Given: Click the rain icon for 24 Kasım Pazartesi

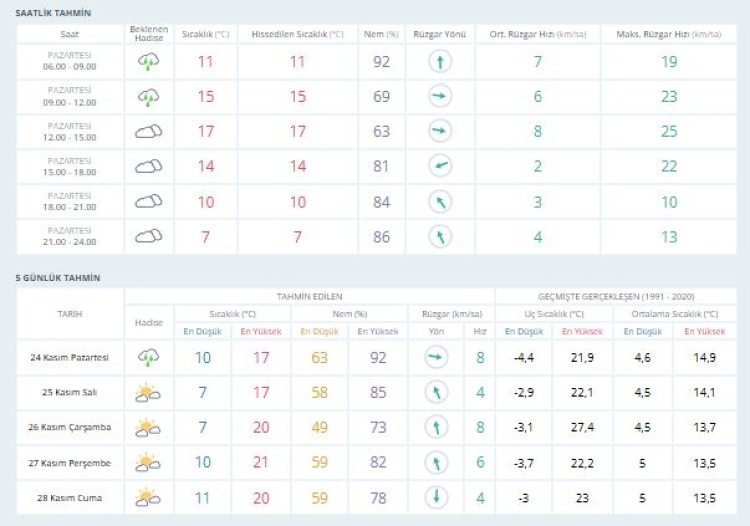Looking at the screenshot, I should pyautogui.click(x=148, y=357).
